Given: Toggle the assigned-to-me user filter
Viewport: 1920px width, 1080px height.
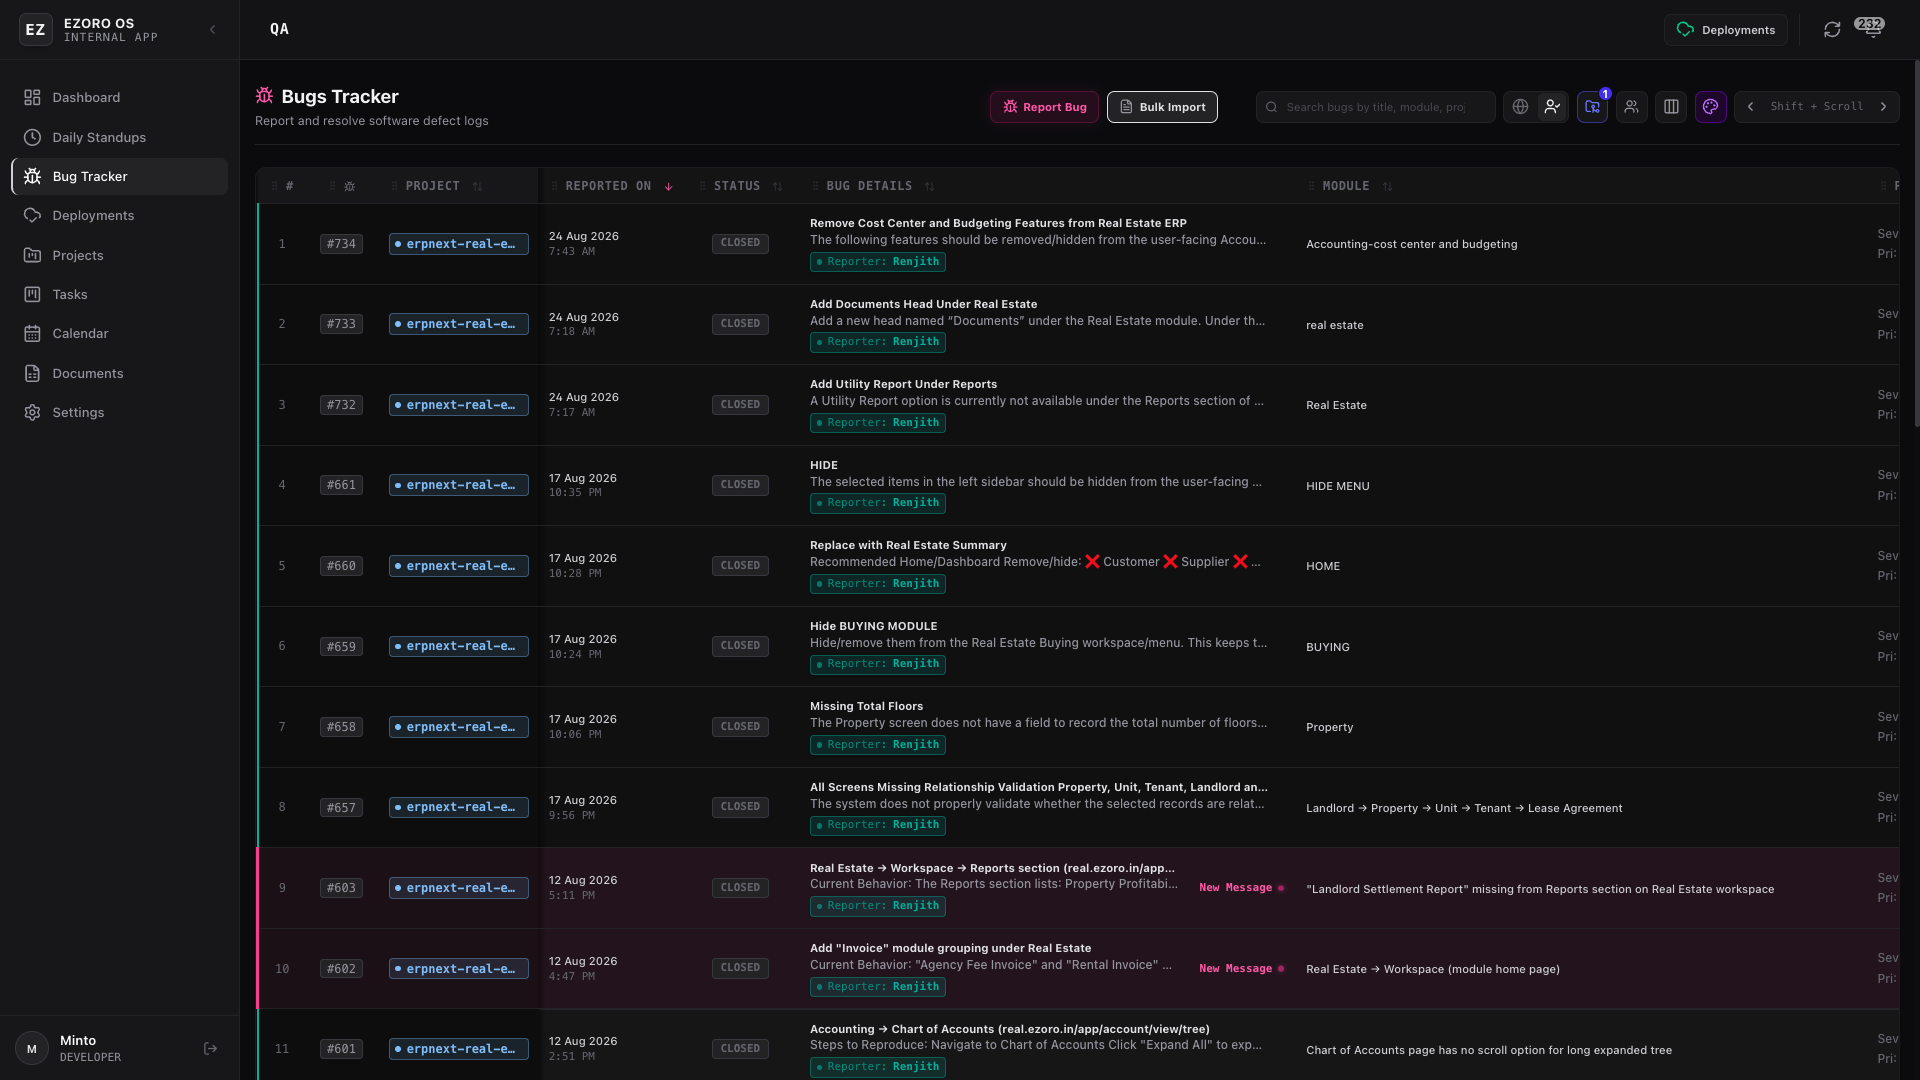Looking at the screenshot, I should 1552,107.
